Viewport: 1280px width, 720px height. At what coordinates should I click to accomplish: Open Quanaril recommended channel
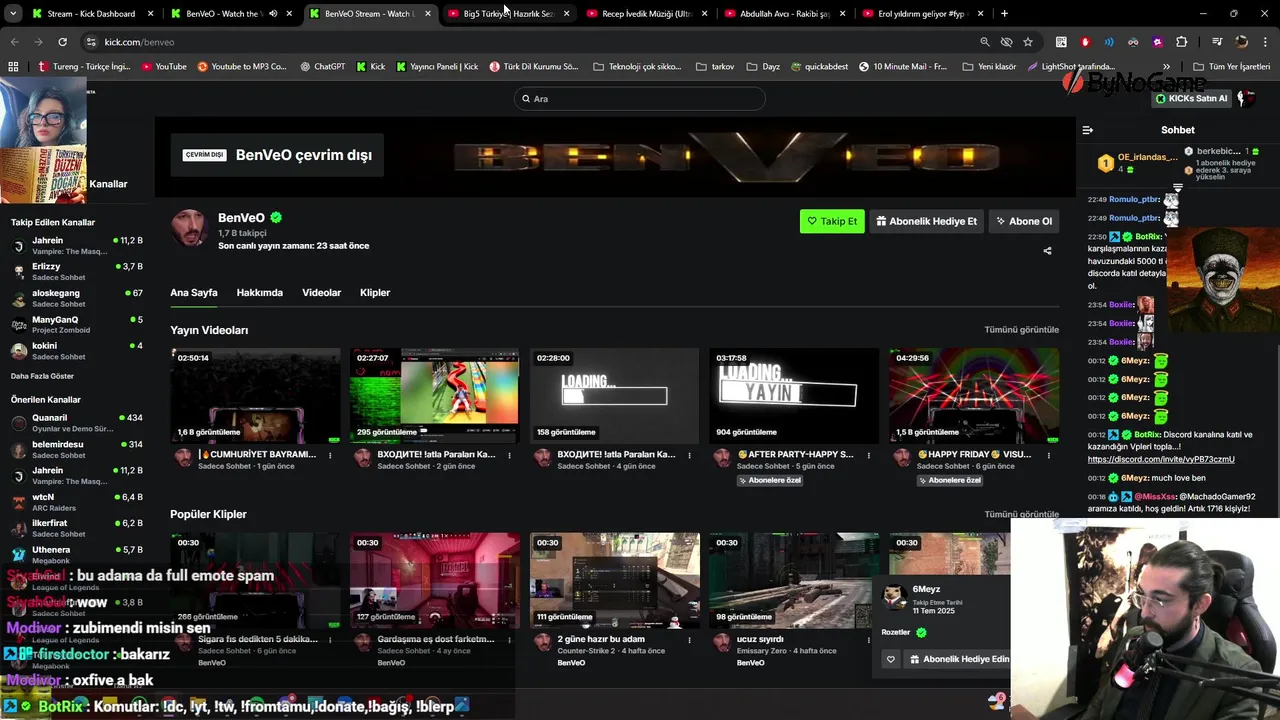(x=76, y=423)
